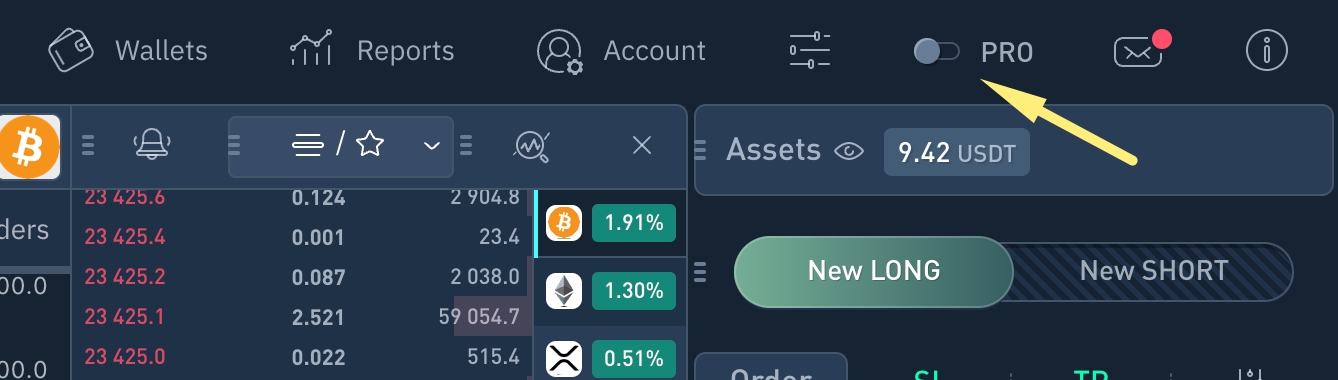Expand the order book/favorites dropdown chevron
The image size is (1338, 380).
pos(432,146)
